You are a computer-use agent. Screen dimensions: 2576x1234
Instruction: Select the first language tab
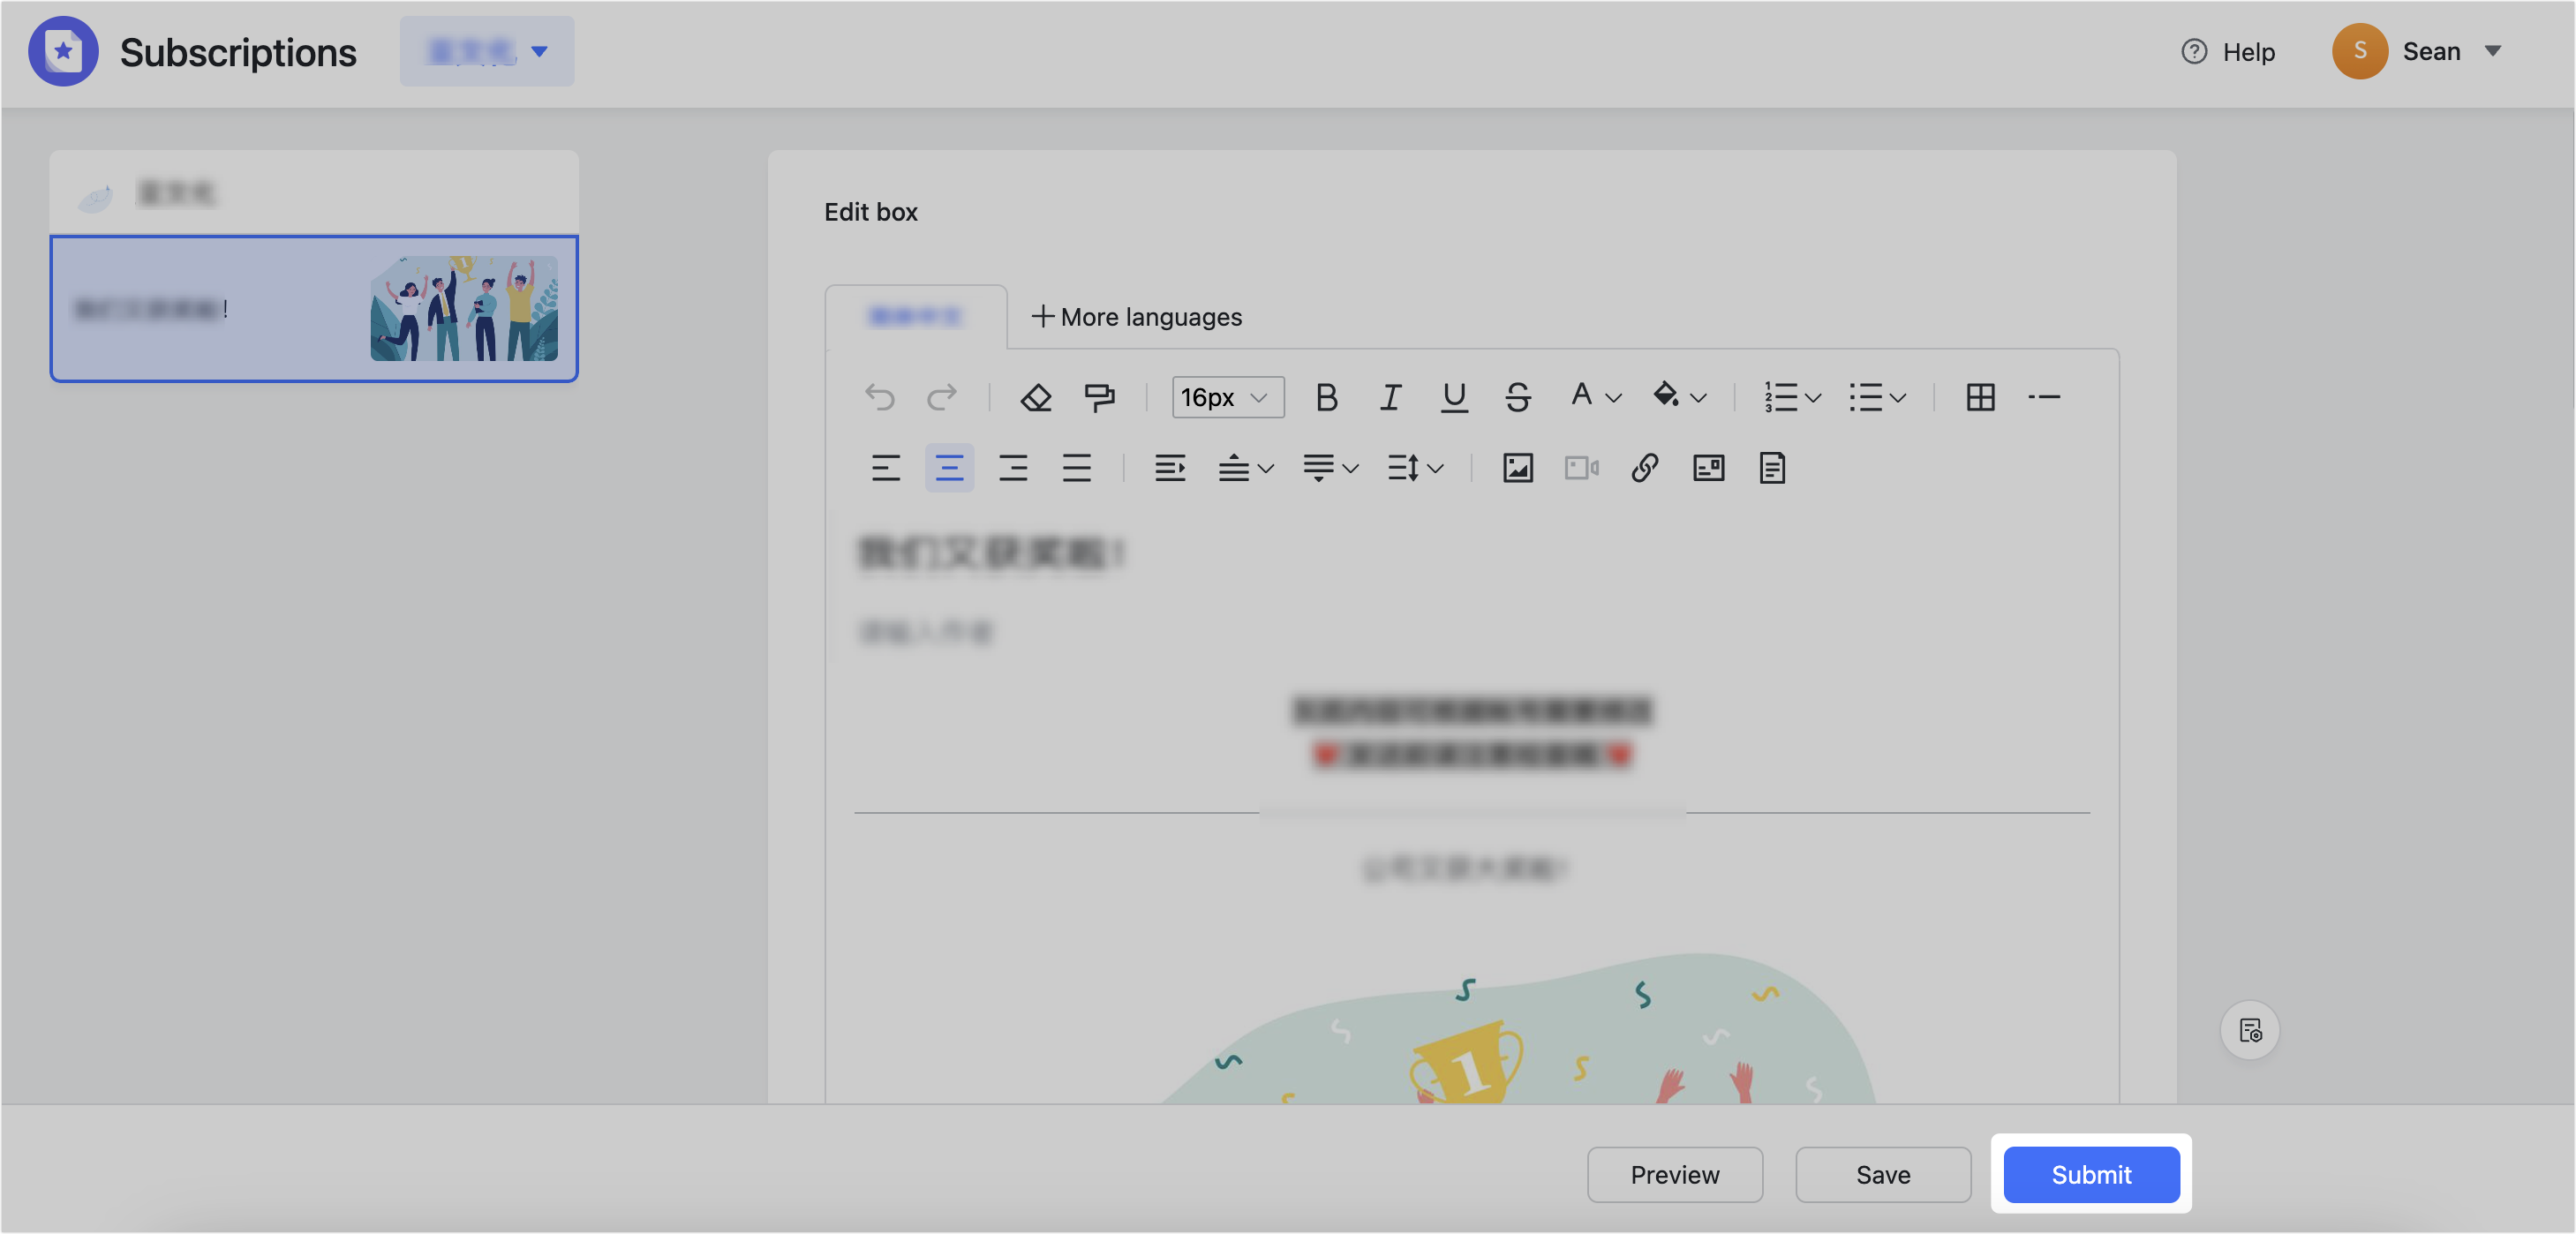pos(915,317)
